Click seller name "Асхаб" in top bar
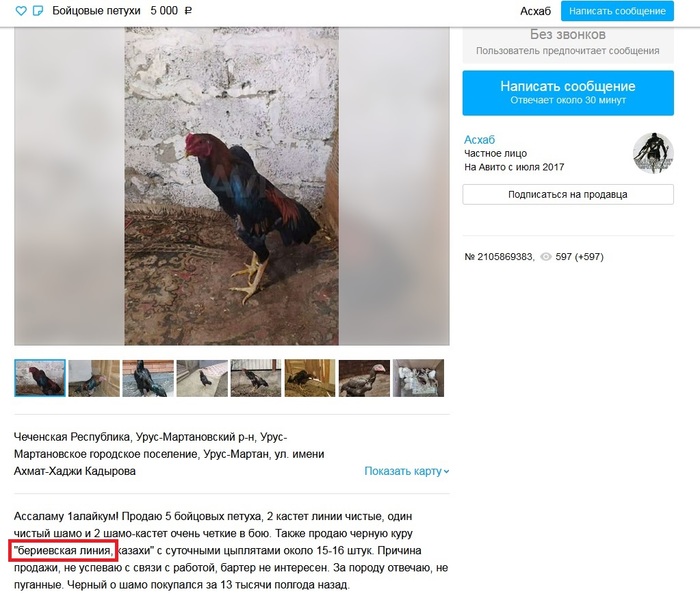 (535, 11)
